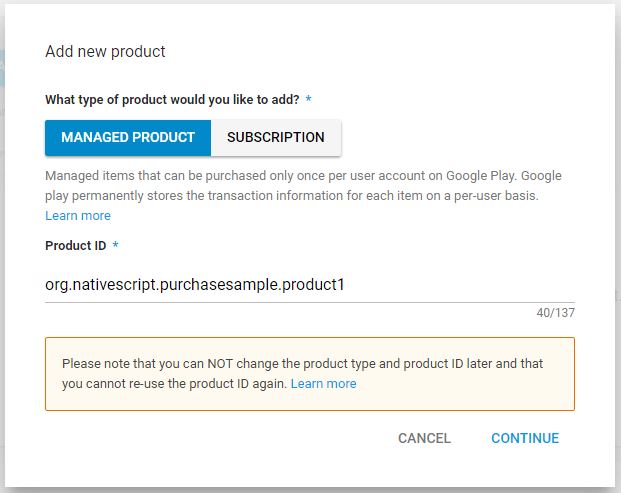The height and width of the screenshot is (493, 621).
Task: Click the Add new product dialog title
Action: [x=105, y=51]
